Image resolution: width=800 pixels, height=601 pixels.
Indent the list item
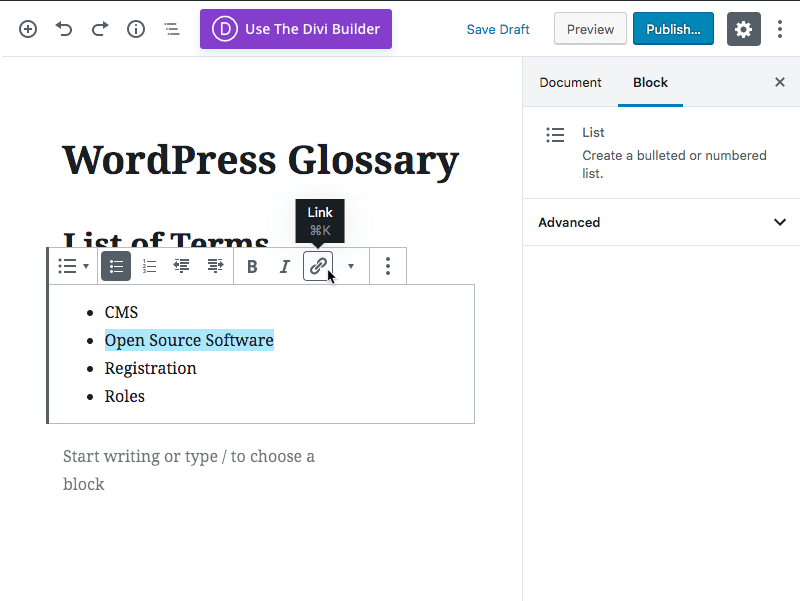point(215,266)
